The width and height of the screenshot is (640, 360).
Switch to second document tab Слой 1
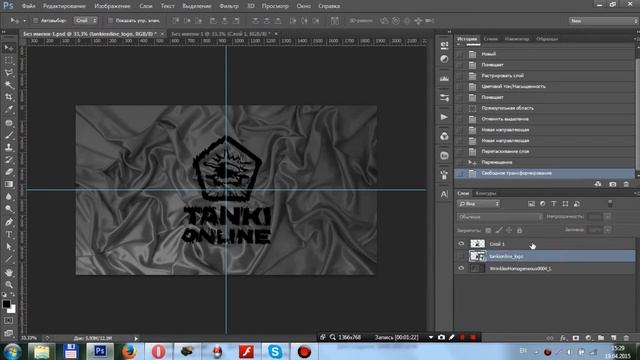[x=220, y=33]
